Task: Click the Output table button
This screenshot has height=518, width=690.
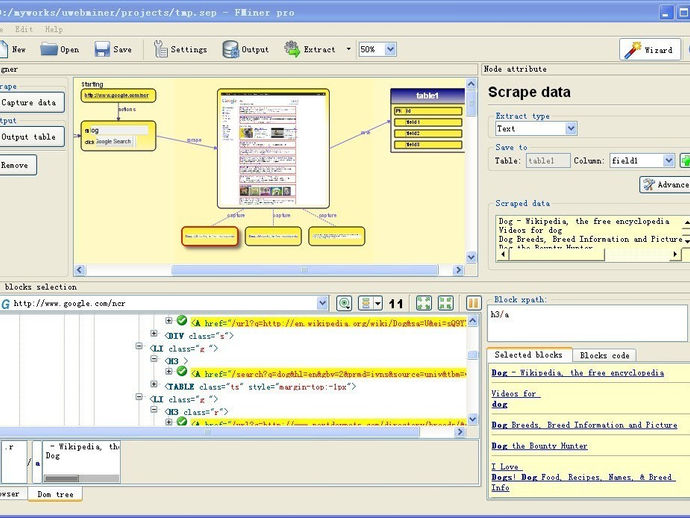Action: [x=31, y=137]
